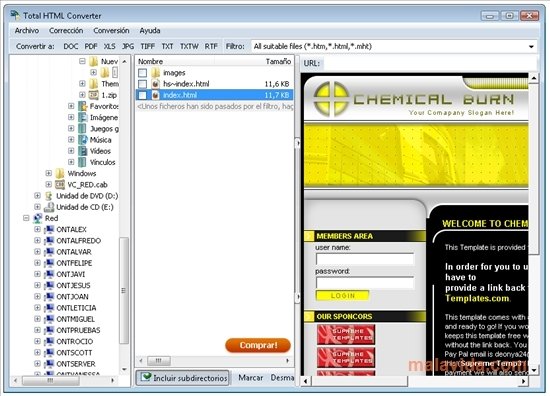
Task: Click the hs~index.html file icon
Action: click(x=155, y=84)
